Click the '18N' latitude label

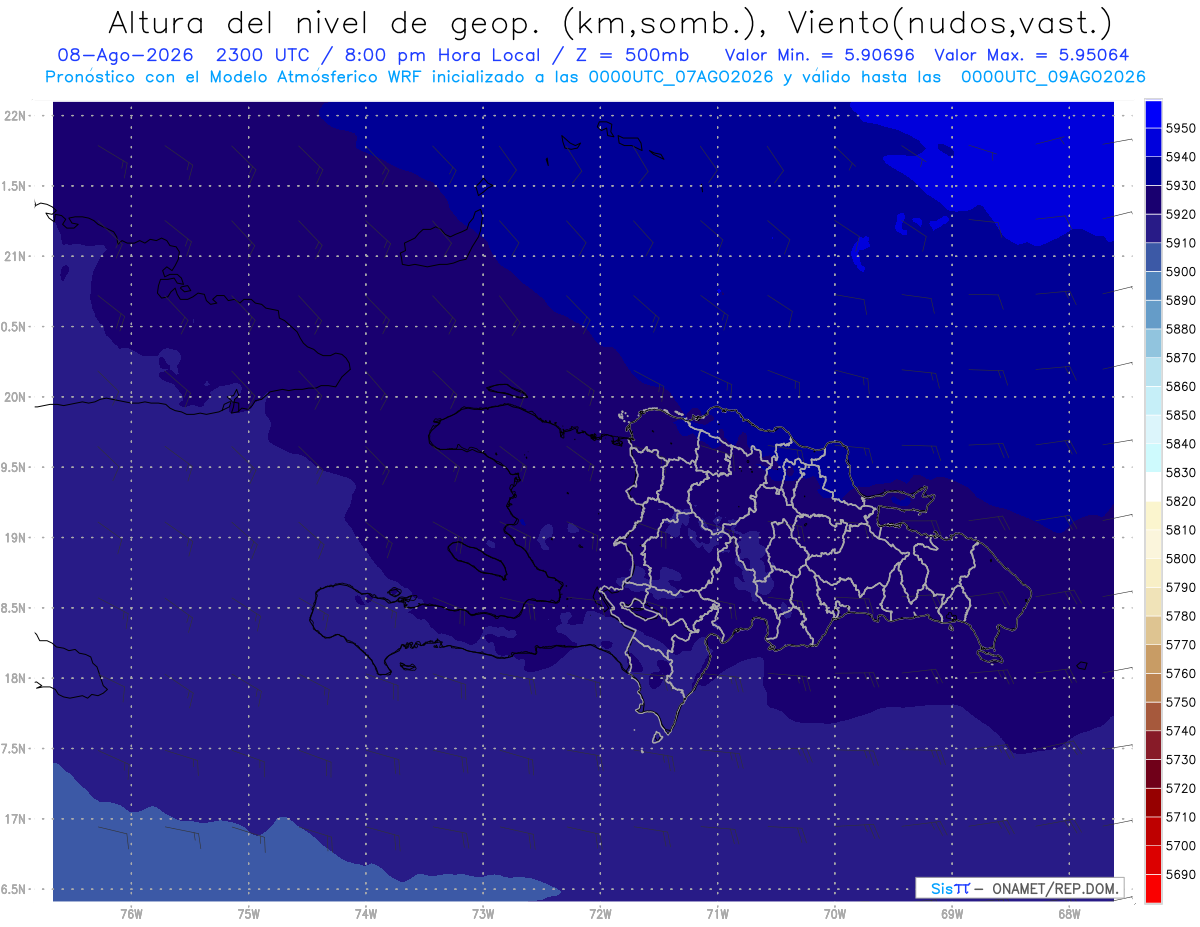pyautogui.click(x=16, y=679)
